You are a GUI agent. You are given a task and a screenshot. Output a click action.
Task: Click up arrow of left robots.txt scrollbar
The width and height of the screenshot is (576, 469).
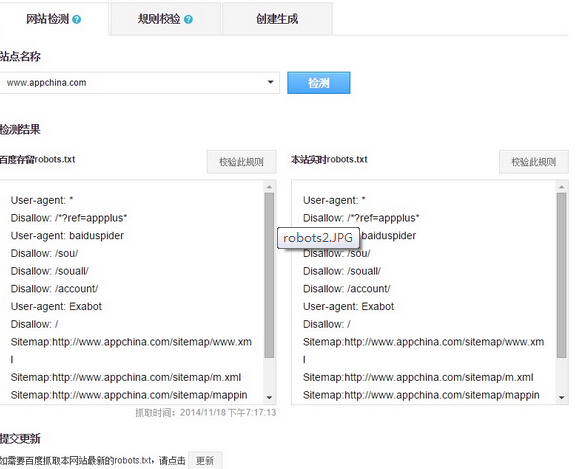[269, 187]
